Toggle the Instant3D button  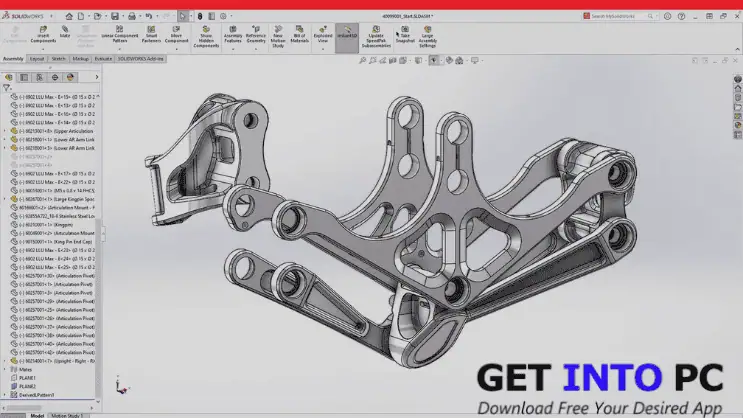347,37
